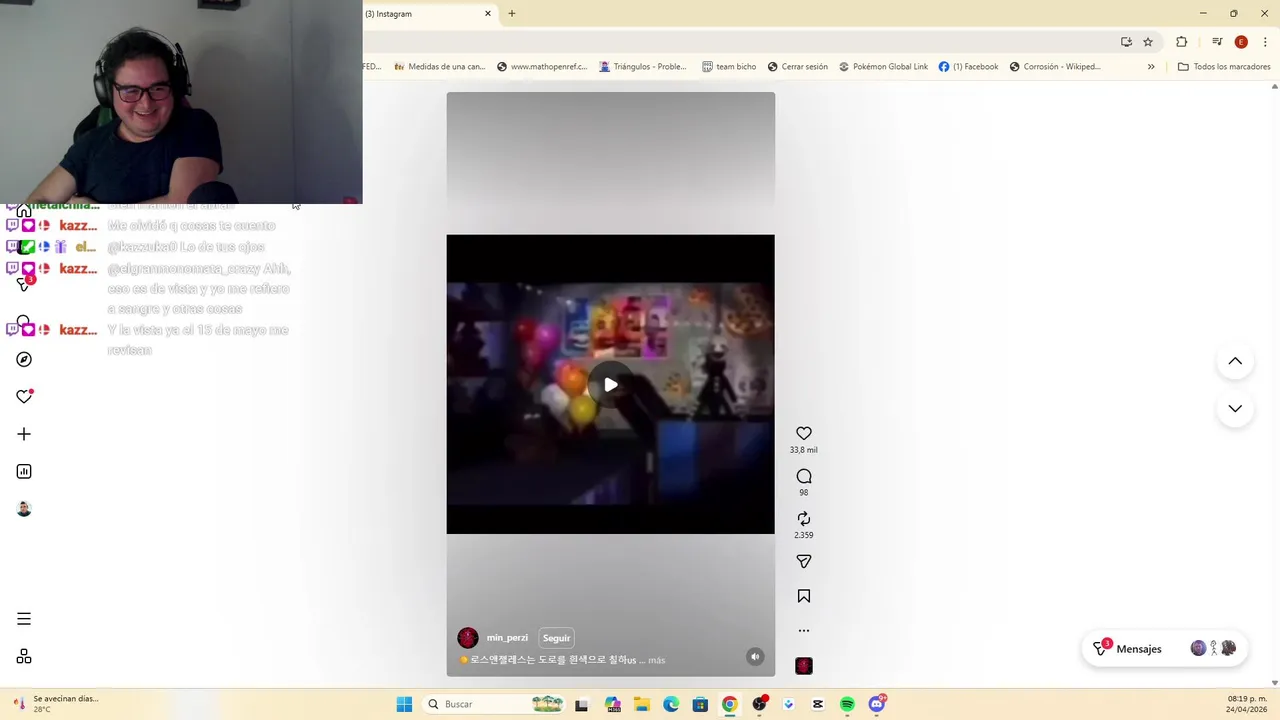Expand the caption with the 'más' link
The image size is (1280, 720).
pos(656,660)
